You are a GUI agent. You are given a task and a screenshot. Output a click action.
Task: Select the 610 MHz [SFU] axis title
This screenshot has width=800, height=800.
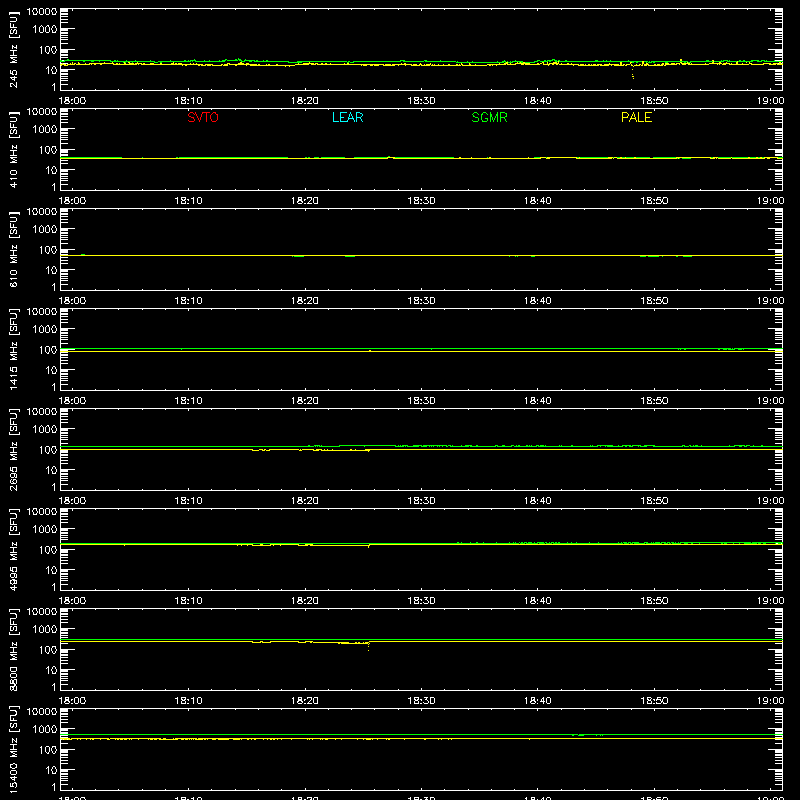pyautogui.click(x=14, y=249)
